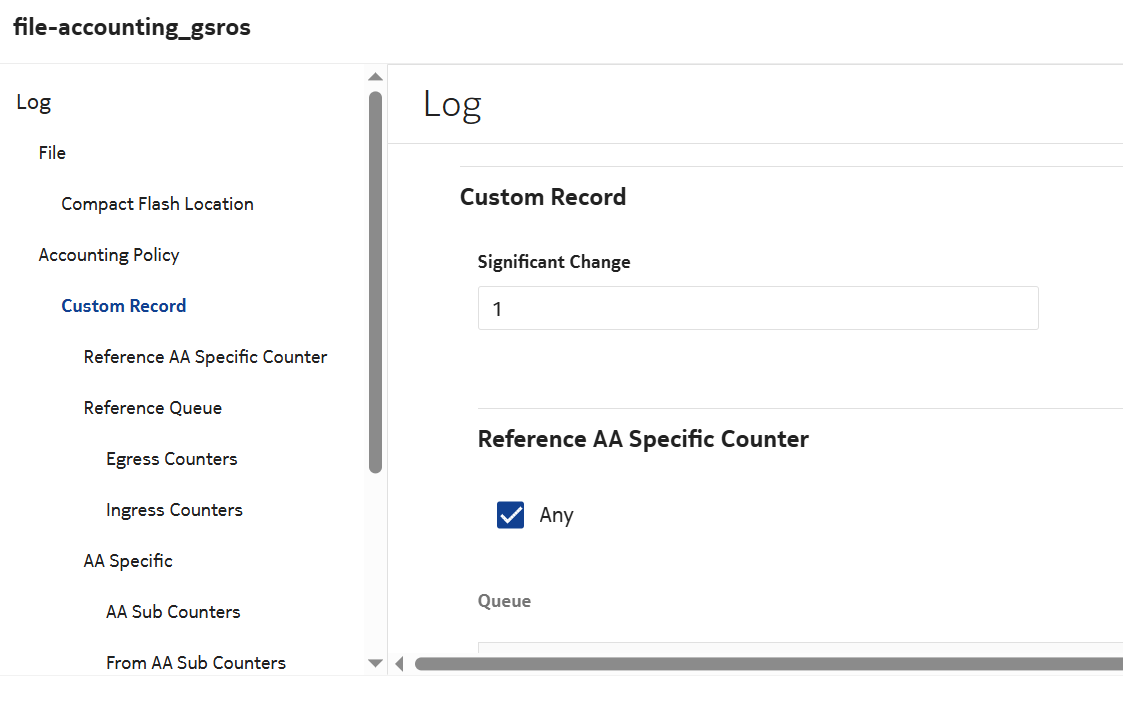1123x701 pixels.
Task: Select Log in the navigation tree
Action: (x=34, y=102)
